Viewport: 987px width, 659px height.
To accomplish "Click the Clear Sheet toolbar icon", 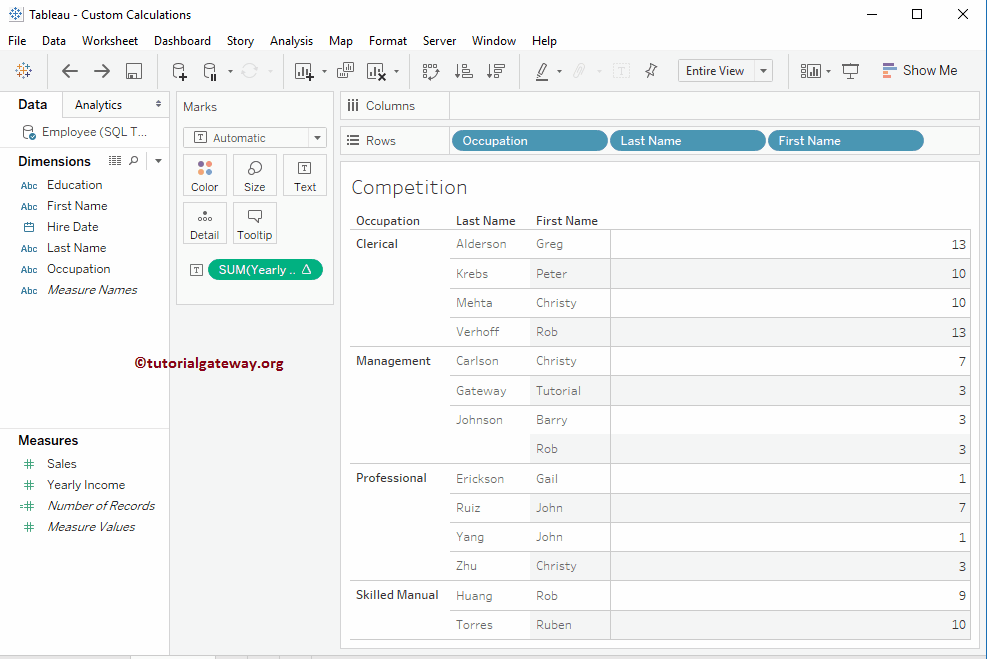I will click(378, 71).
